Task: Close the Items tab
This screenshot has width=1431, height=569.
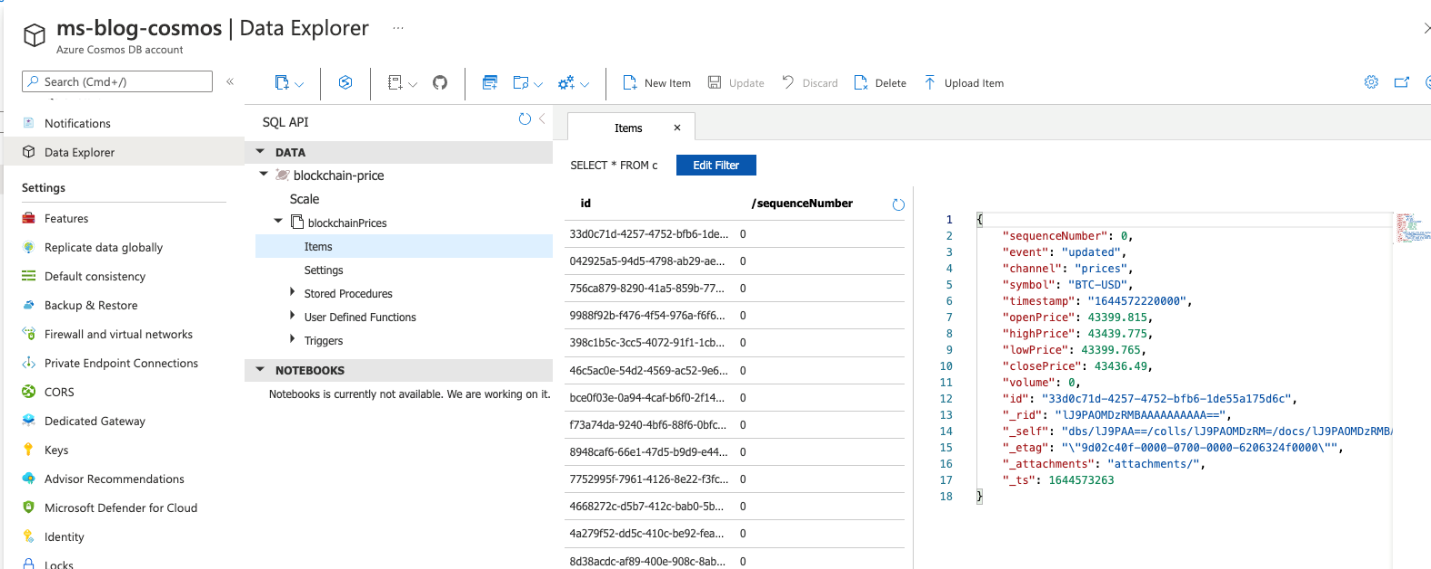Action: (x=677, y=128)
